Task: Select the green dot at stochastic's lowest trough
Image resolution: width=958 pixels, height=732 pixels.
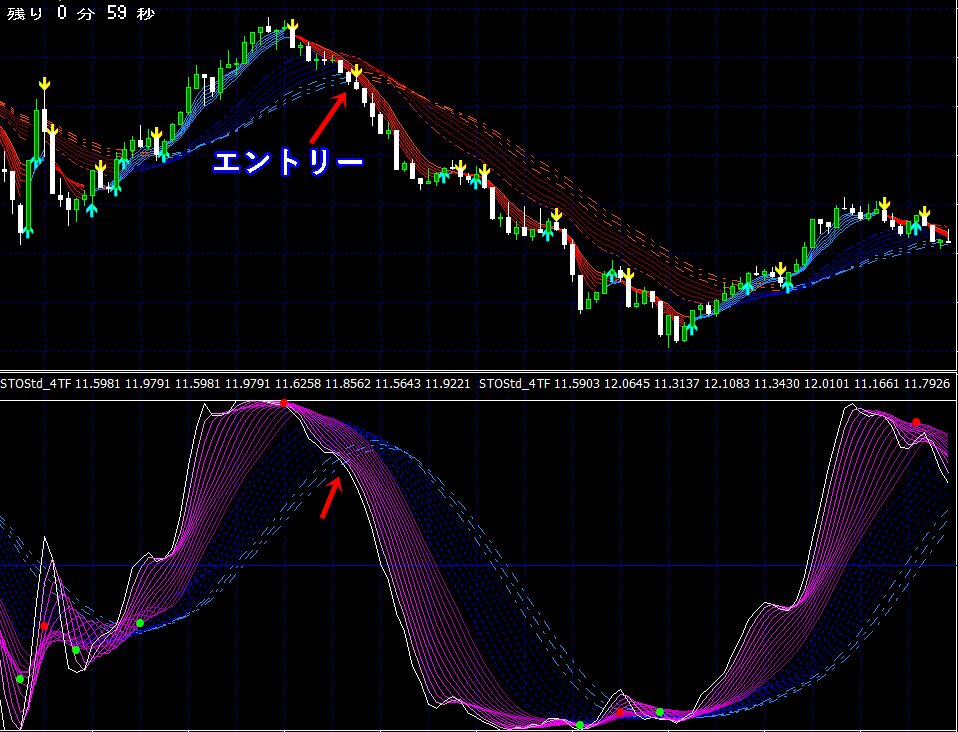Action: [x=580, y=725]
